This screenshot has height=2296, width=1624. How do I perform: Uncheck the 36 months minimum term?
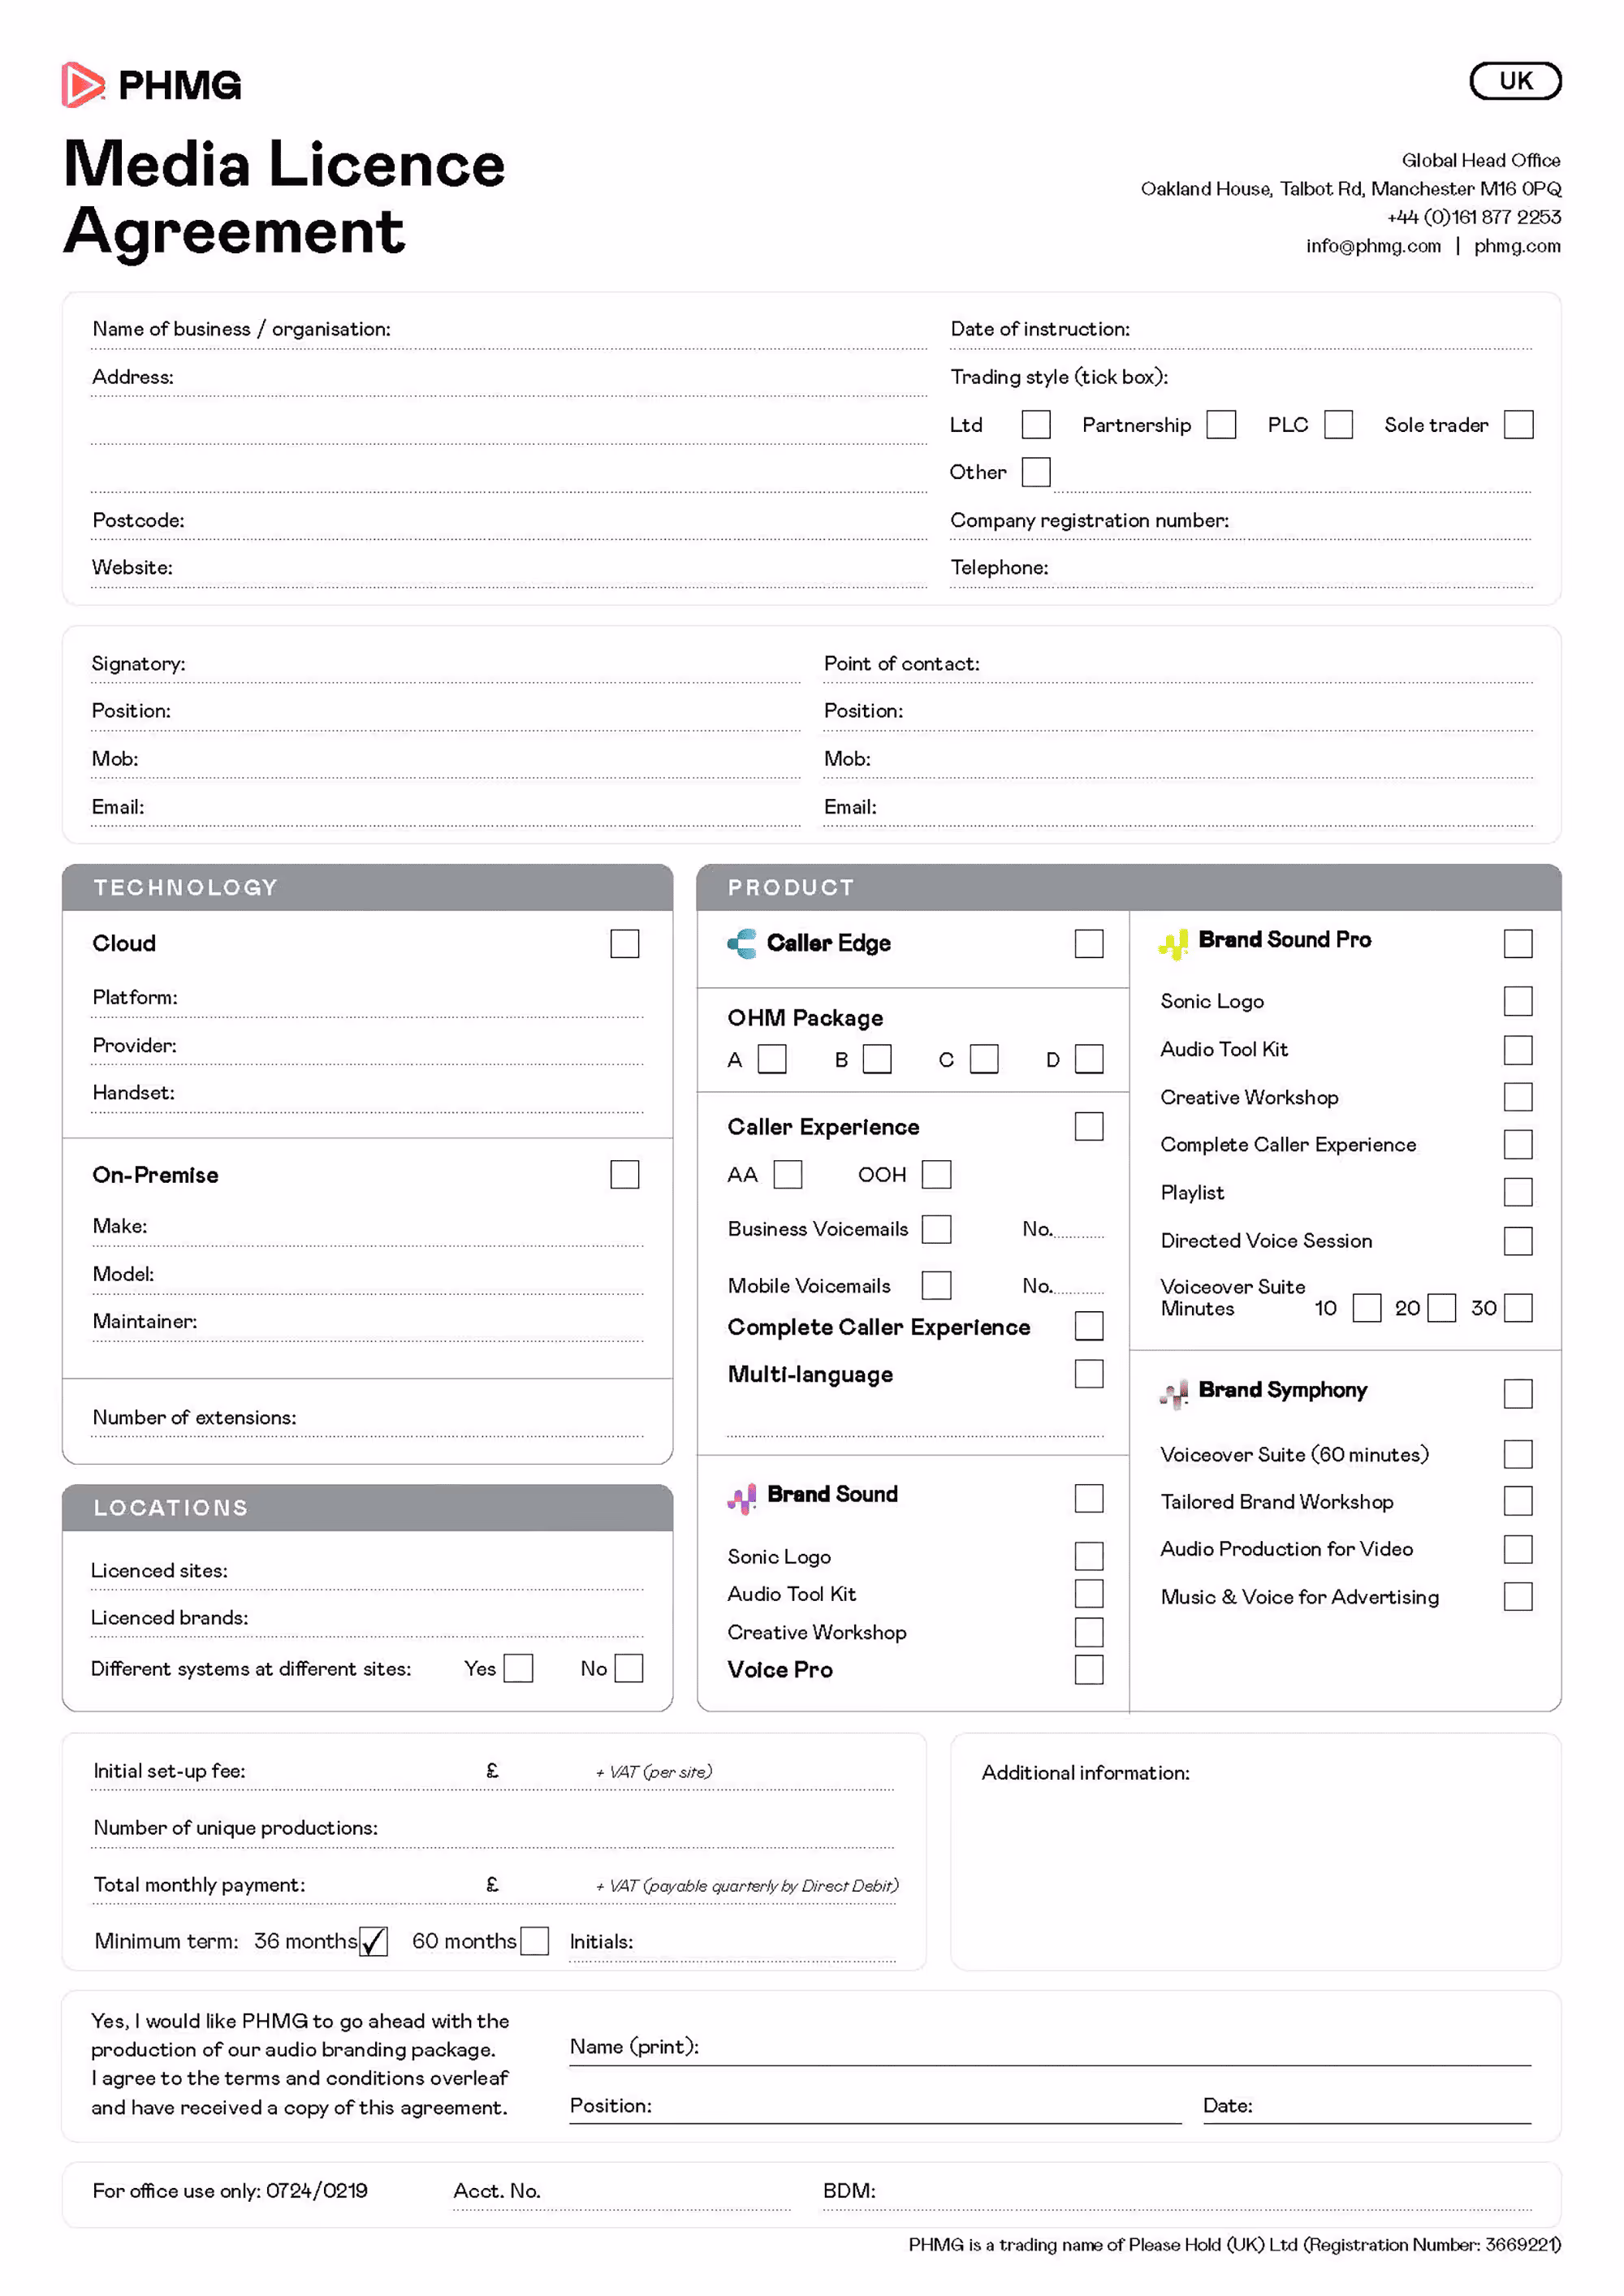(373, 1941)
